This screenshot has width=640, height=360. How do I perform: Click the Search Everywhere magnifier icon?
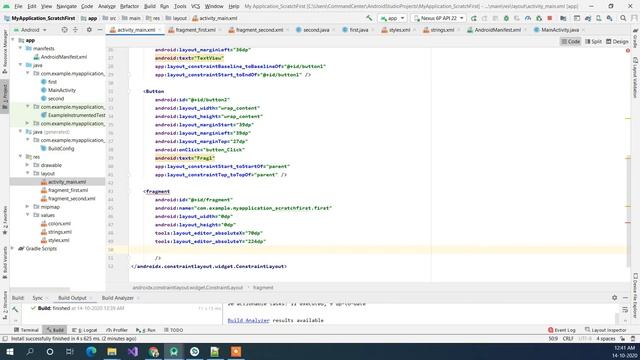(x=623, y=18)
